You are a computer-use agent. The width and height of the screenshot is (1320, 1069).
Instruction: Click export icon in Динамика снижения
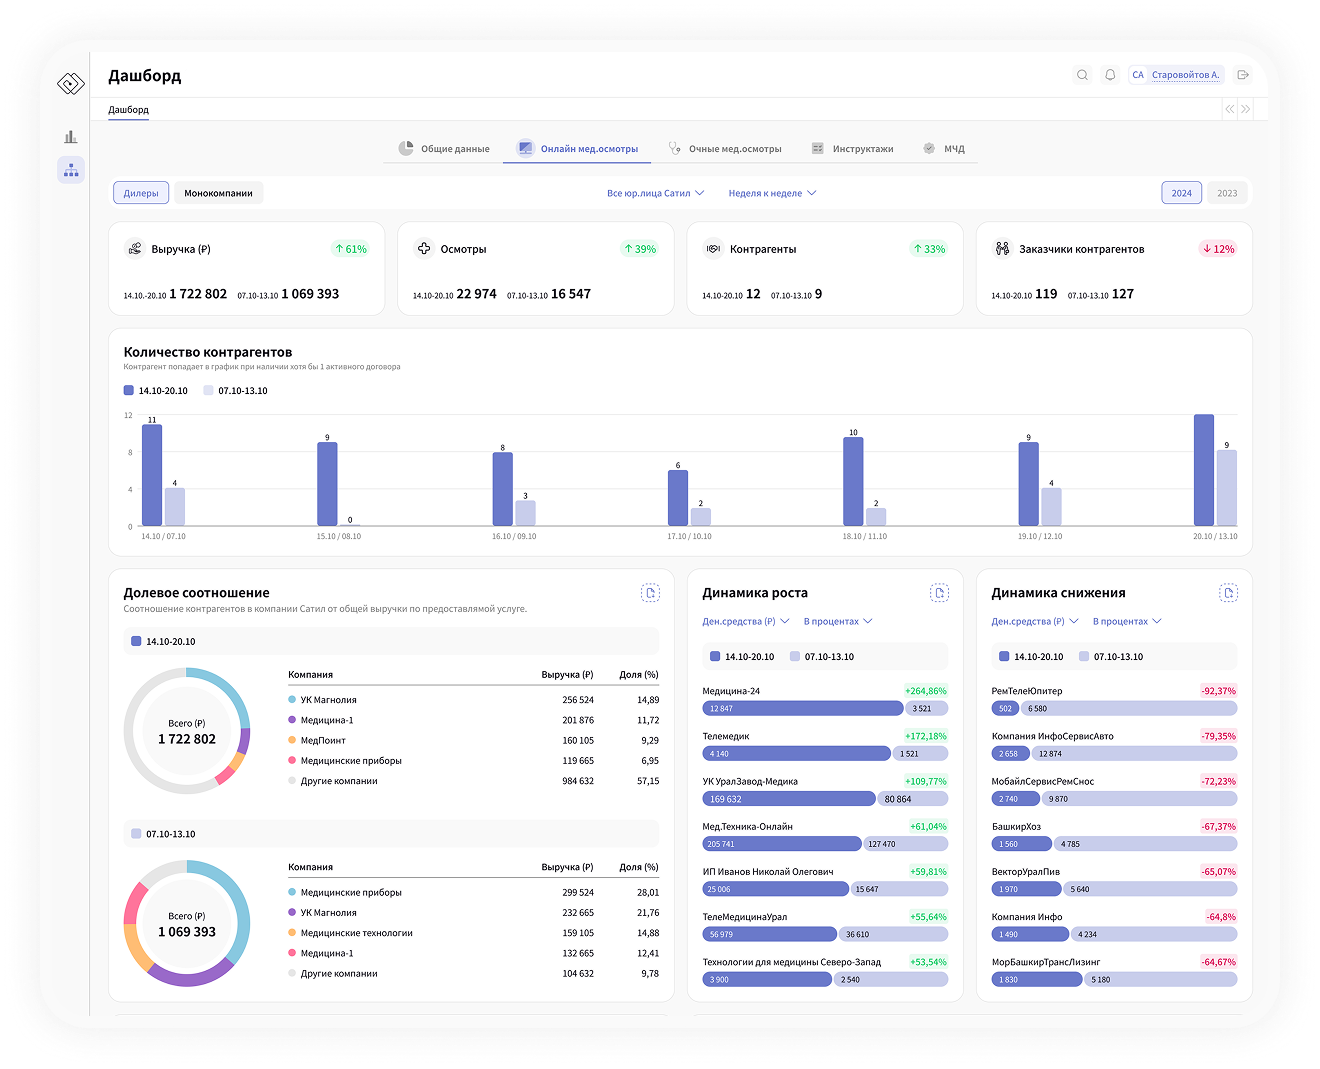point(1228,593)
